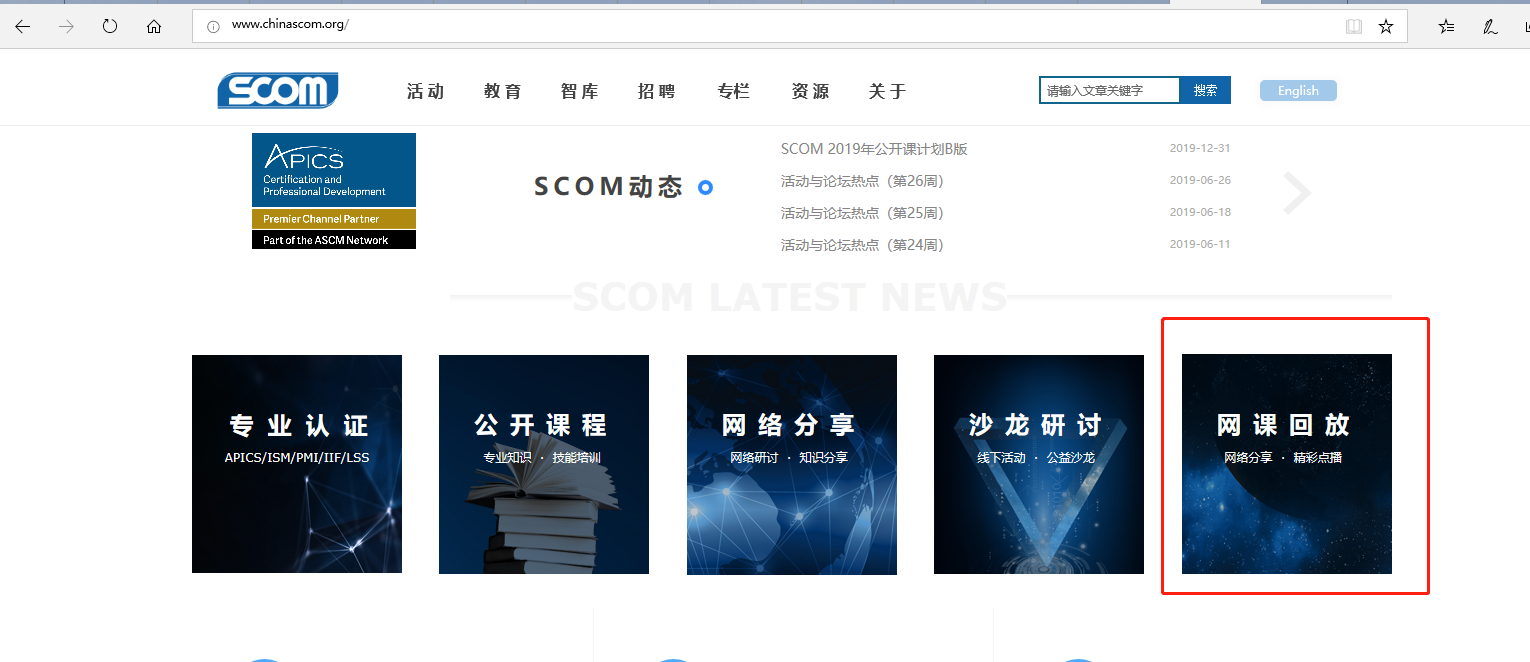
Task: Click the date 2019-06-18
Action: (x=1200, y=212)
